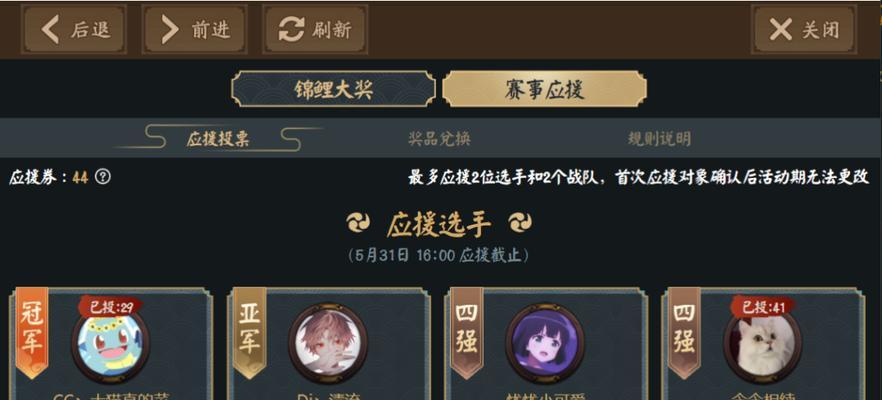Click the 已投:41 vote count tag
Viewport: 882px width, 400px height.
(x=762, y=307)
